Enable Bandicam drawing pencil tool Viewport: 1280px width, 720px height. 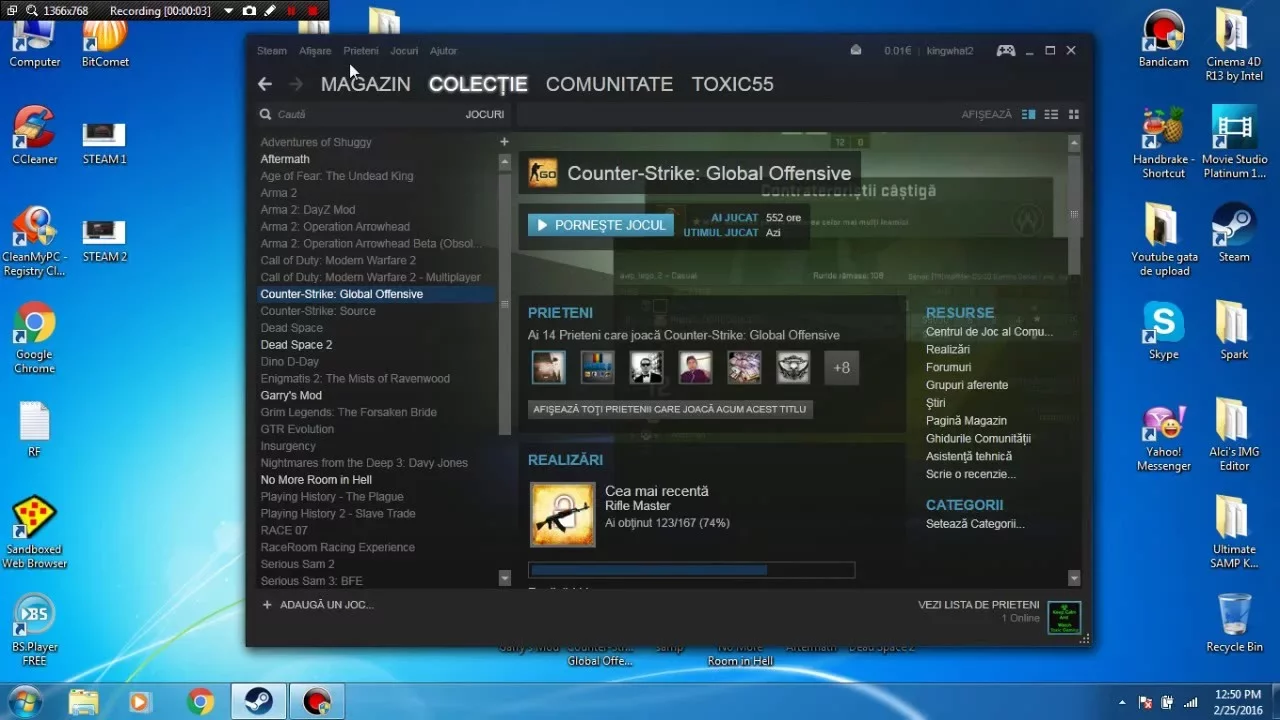coord(270,11)
